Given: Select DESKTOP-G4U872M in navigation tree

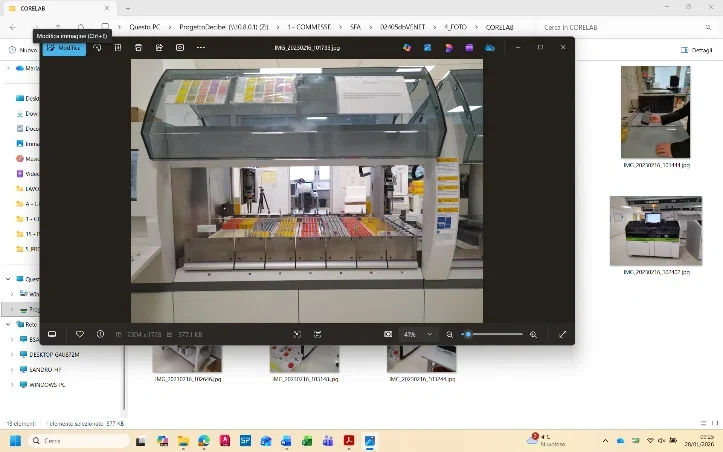Looking at the screenshot, I should coord(54,355).
